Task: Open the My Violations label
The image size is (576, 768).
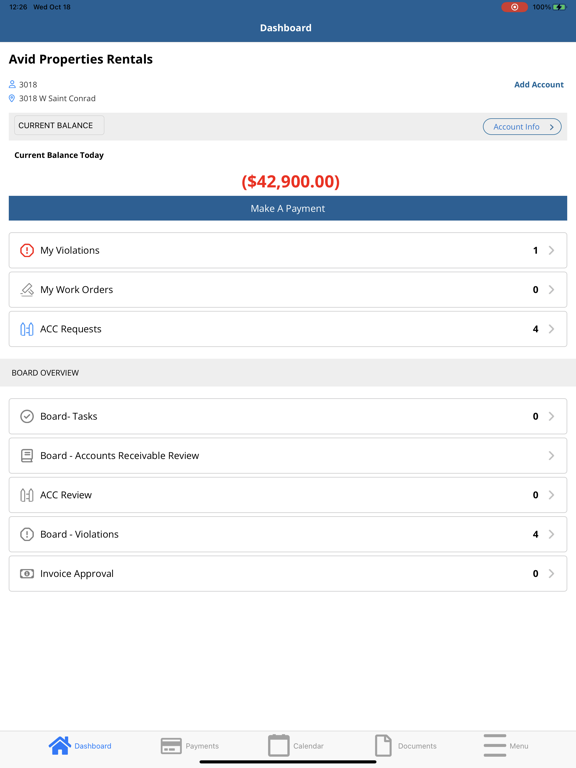Action: 70,250
